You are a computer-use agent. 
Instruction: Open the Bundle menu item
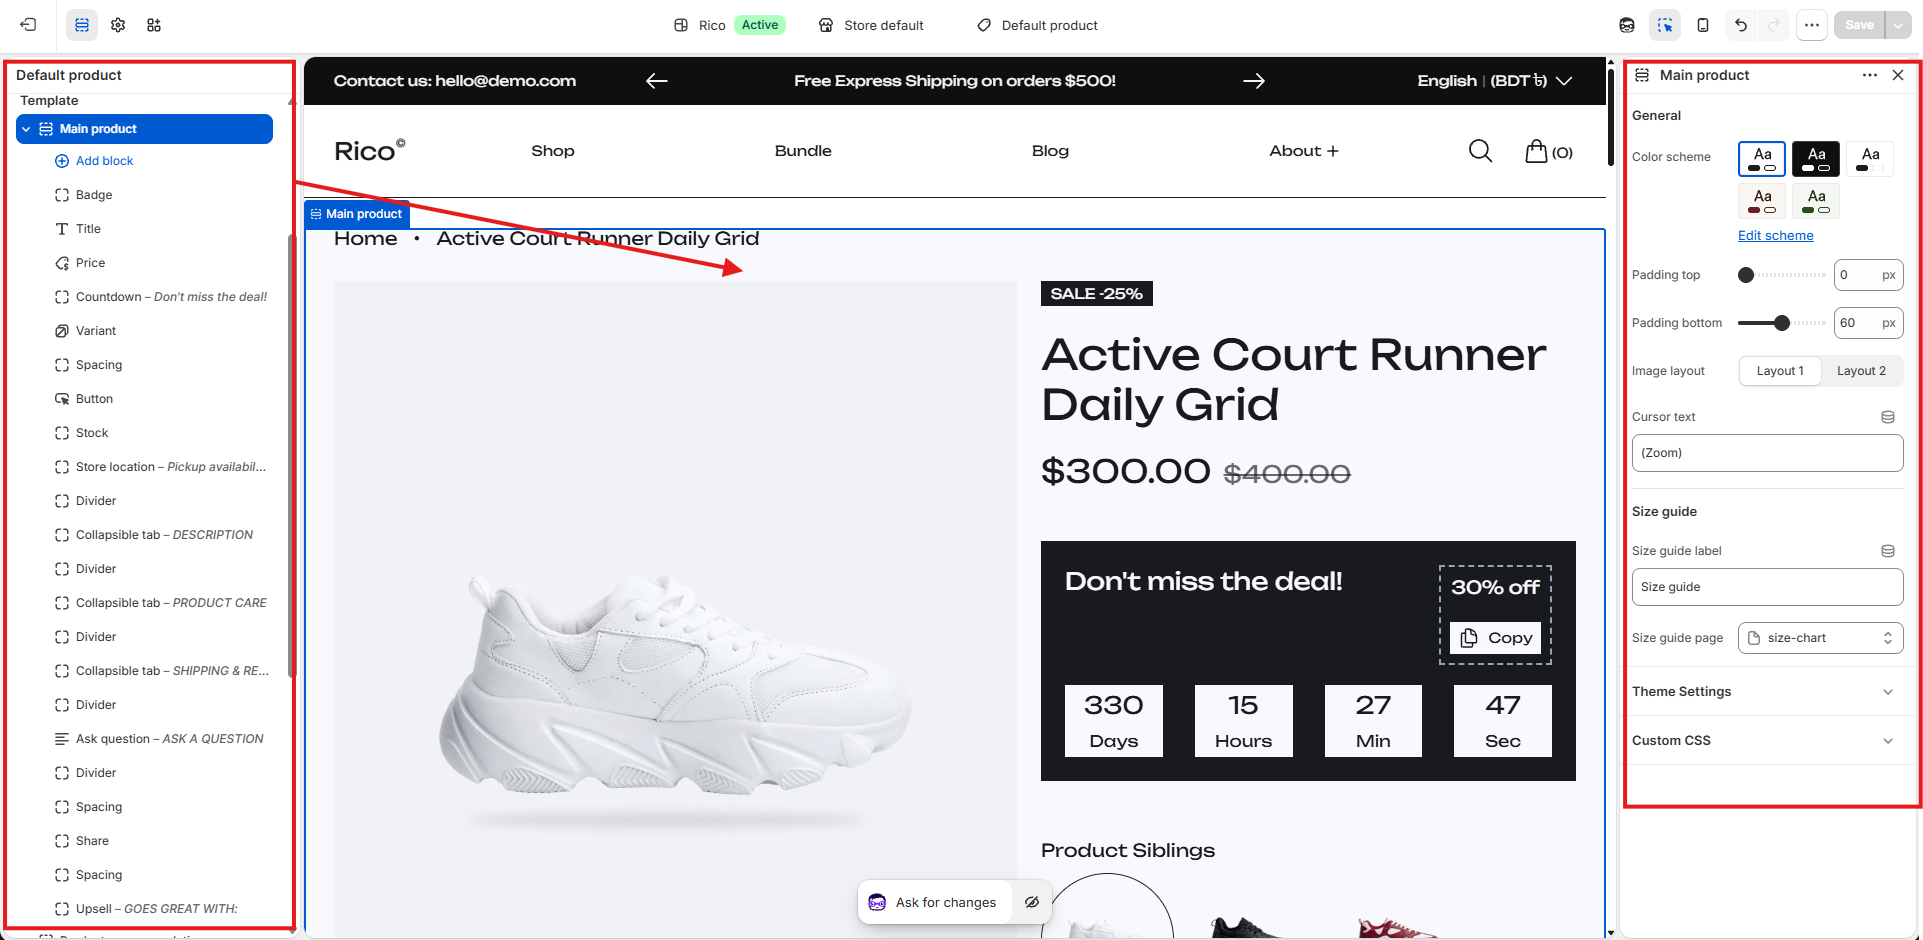click(803, 151)
